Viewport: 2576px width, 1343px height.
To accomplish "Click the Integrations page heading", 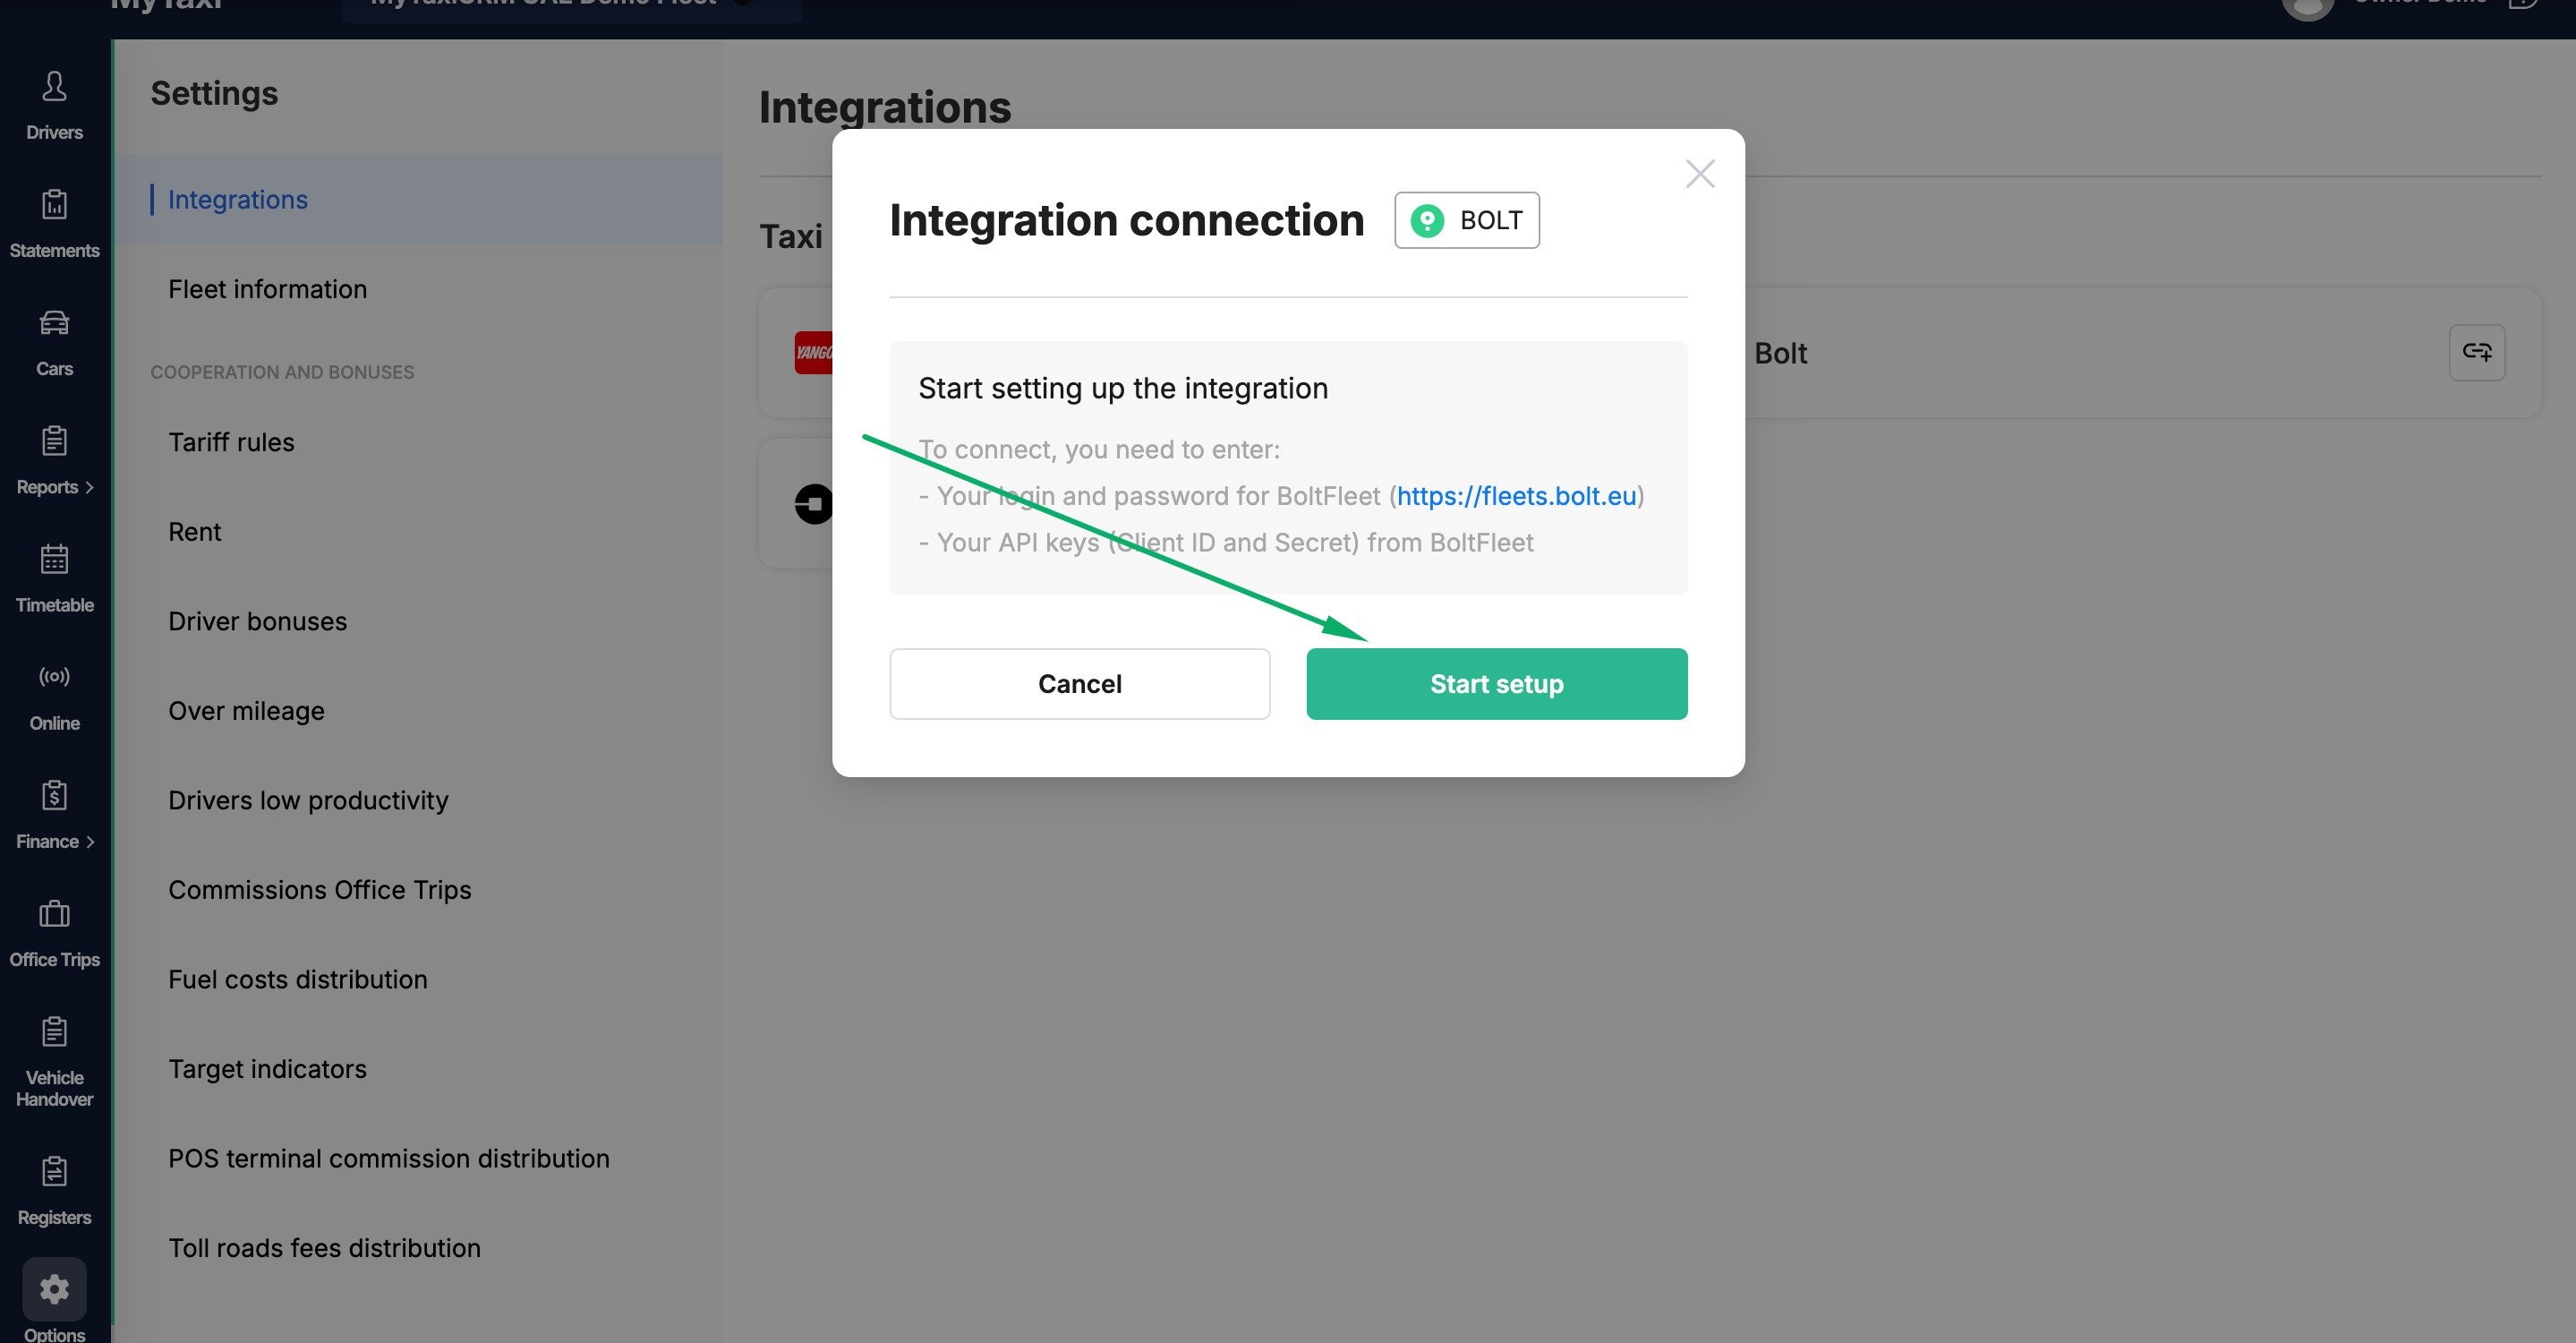I will click(x=885, y=107).
